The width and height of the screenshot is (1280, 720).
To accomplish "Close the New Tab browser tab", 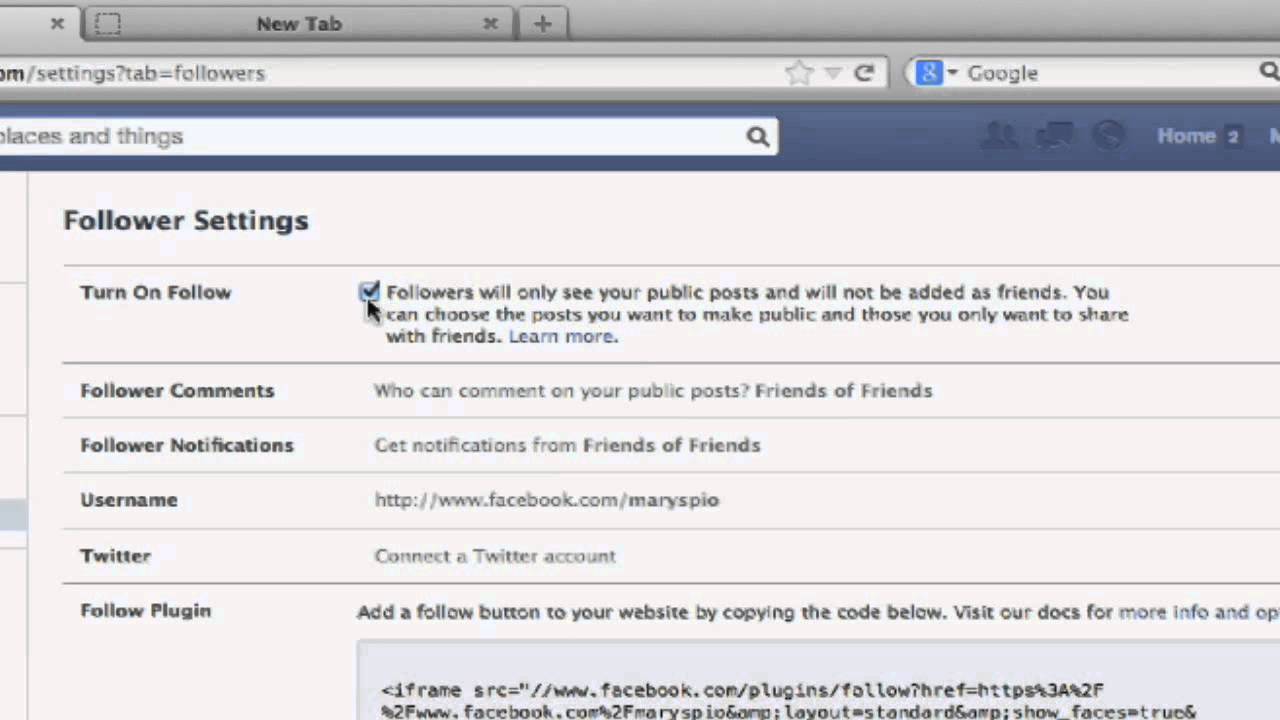I will pyautogui.click(x=490, y=24).
